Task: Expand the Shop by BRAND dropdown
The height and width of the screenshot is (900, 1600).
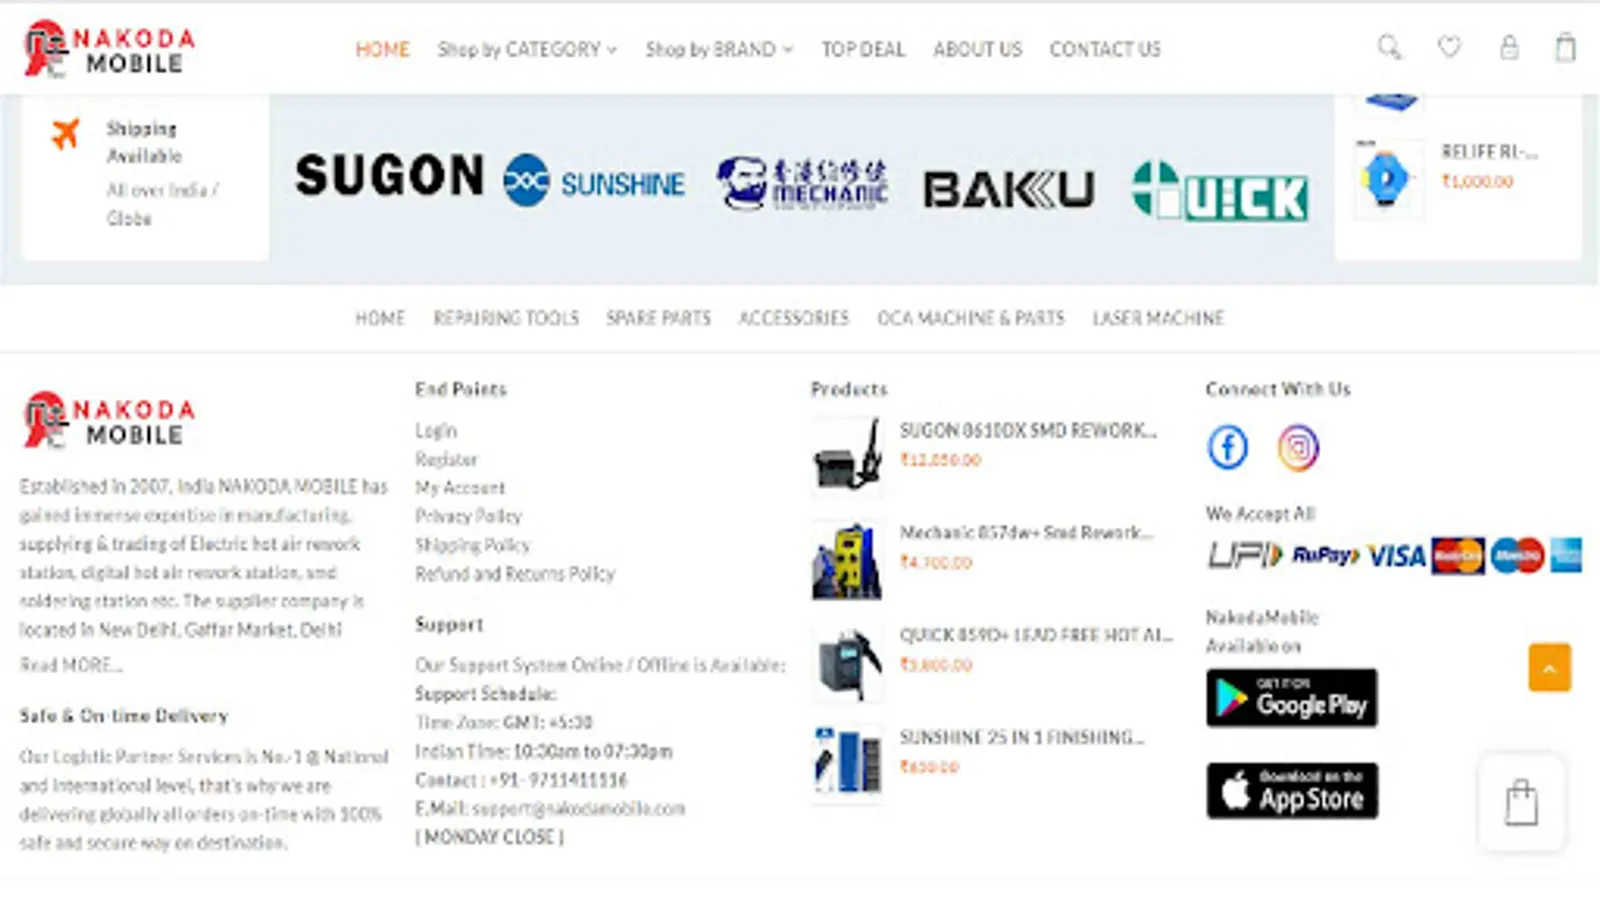Action: point(719,49)
